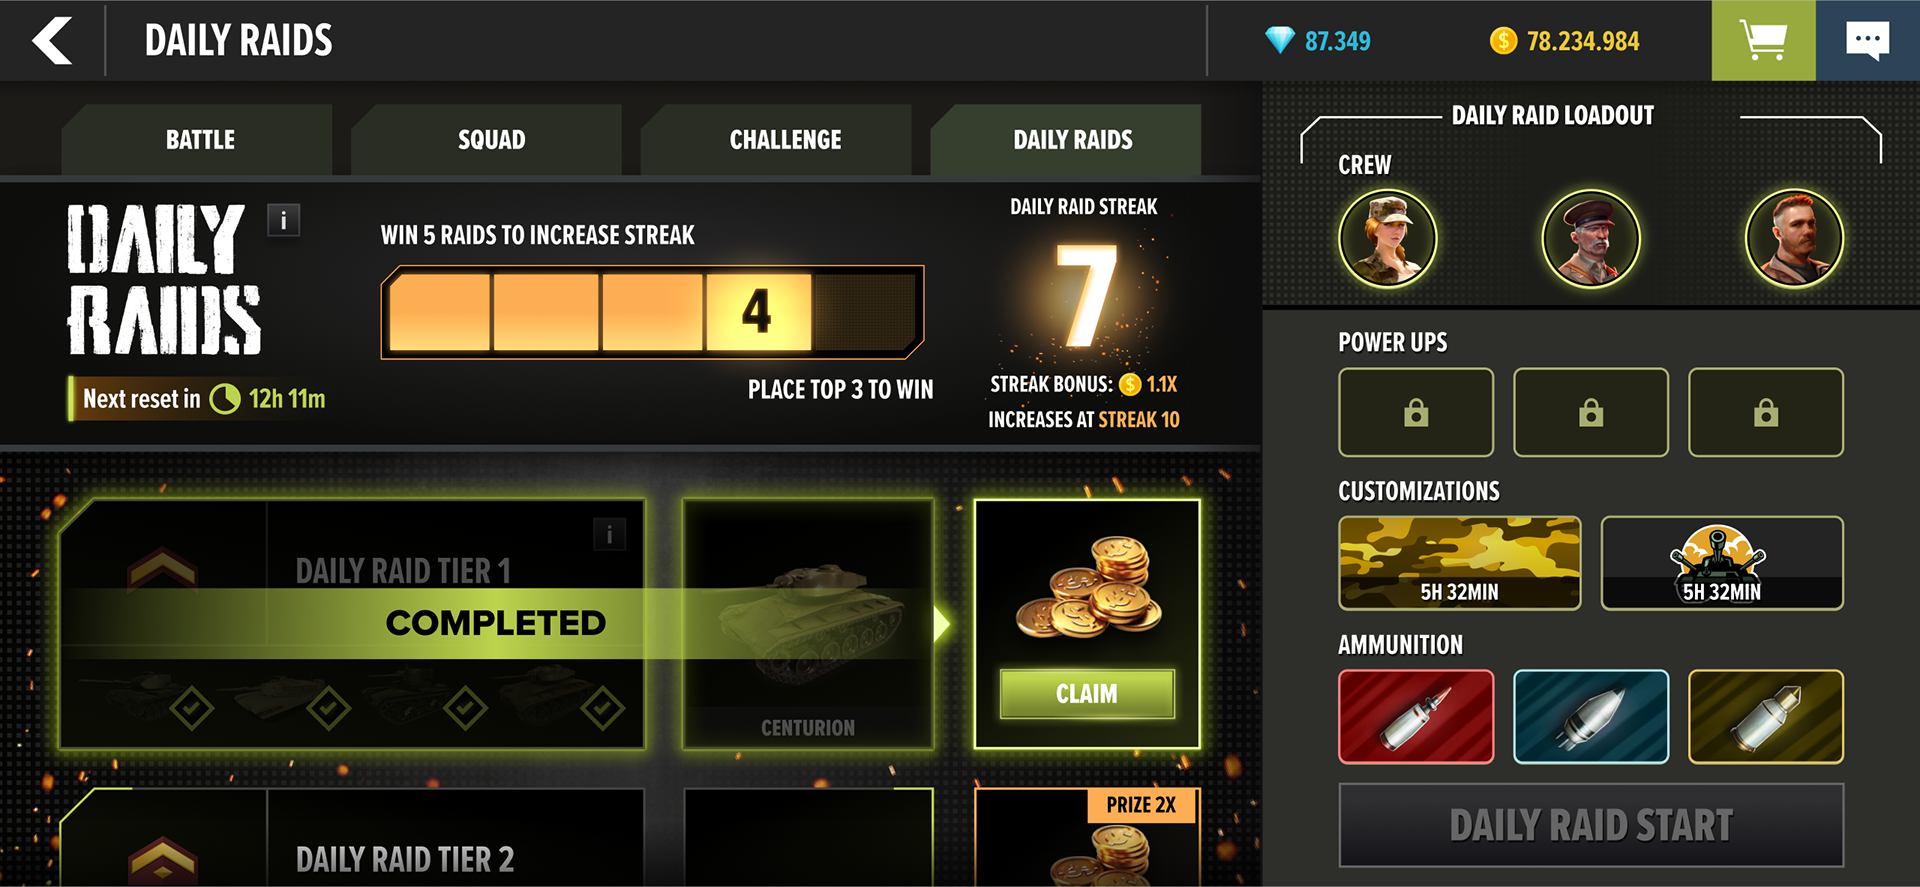Image resolution: width=1920 pixels, height=887 pixels.
Task: Start the daily raid
Action: pyautogui.click(x=1591, y=825)
